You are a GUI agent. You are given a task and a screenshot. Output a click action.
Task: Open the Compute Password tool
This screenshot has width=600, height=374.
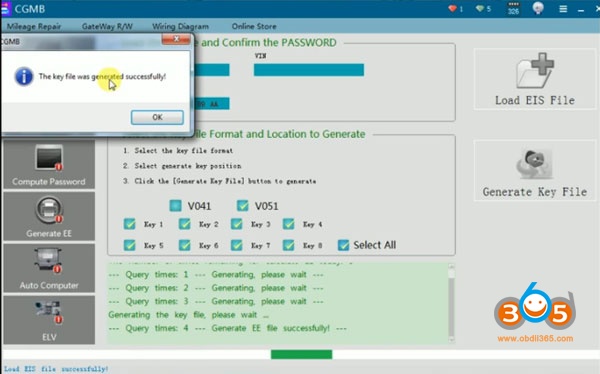[49, 165]
